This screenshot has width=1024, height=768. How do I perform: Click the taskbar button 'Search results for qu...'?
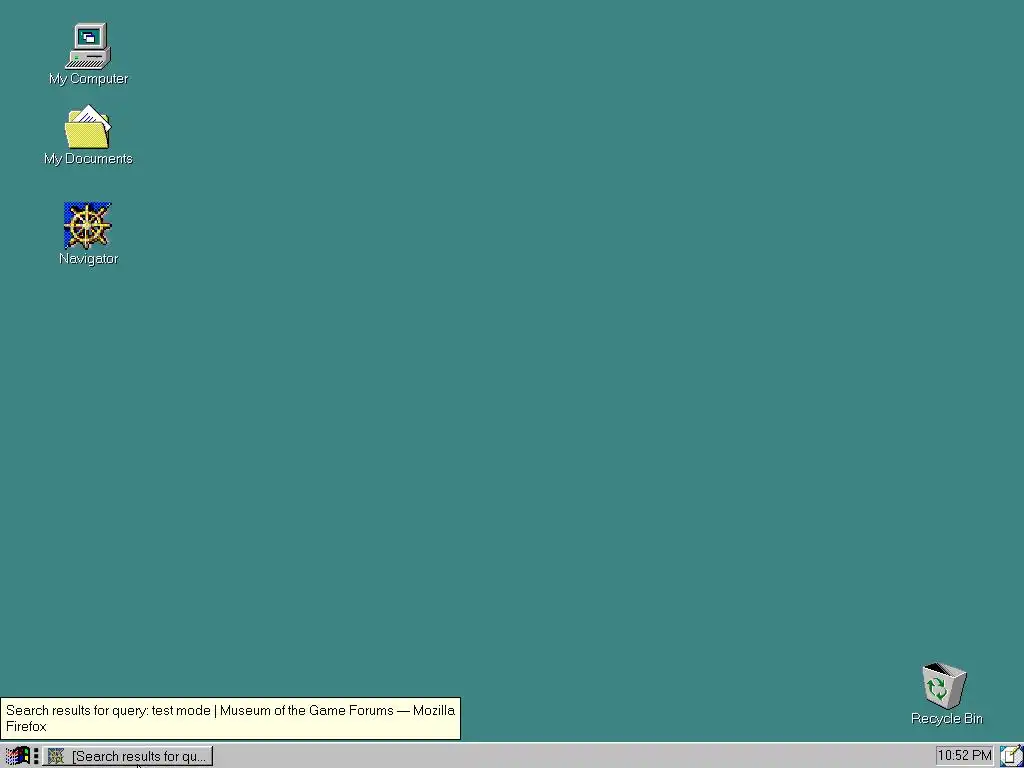[x=127, y=756]
